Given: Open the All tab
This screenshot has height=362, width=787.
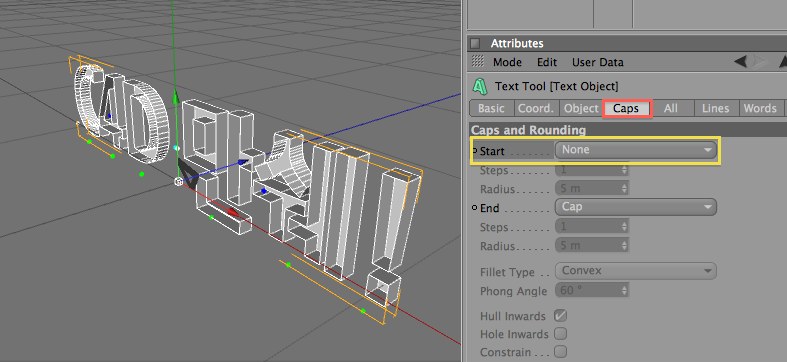Looking at the screenshot, I should click(671, 108).
